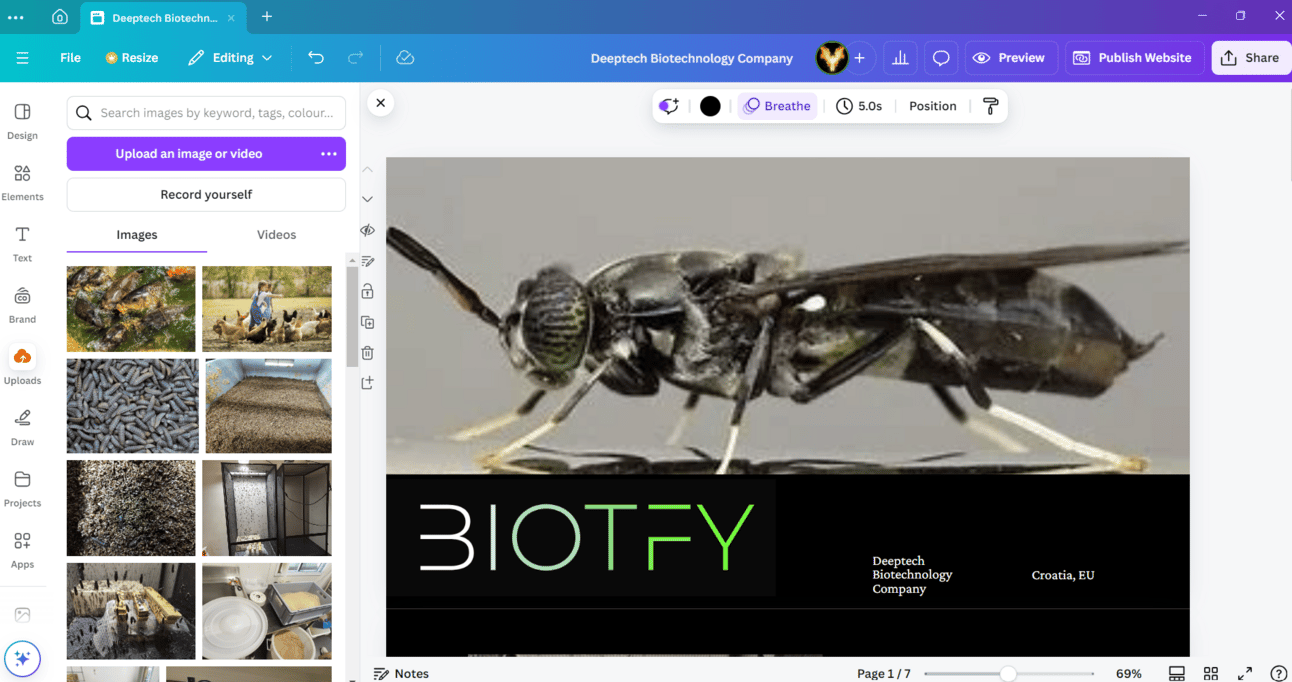Switch to the Videos tab
The height and width of the screenshot is (682, 1292).
click(276, 235)
